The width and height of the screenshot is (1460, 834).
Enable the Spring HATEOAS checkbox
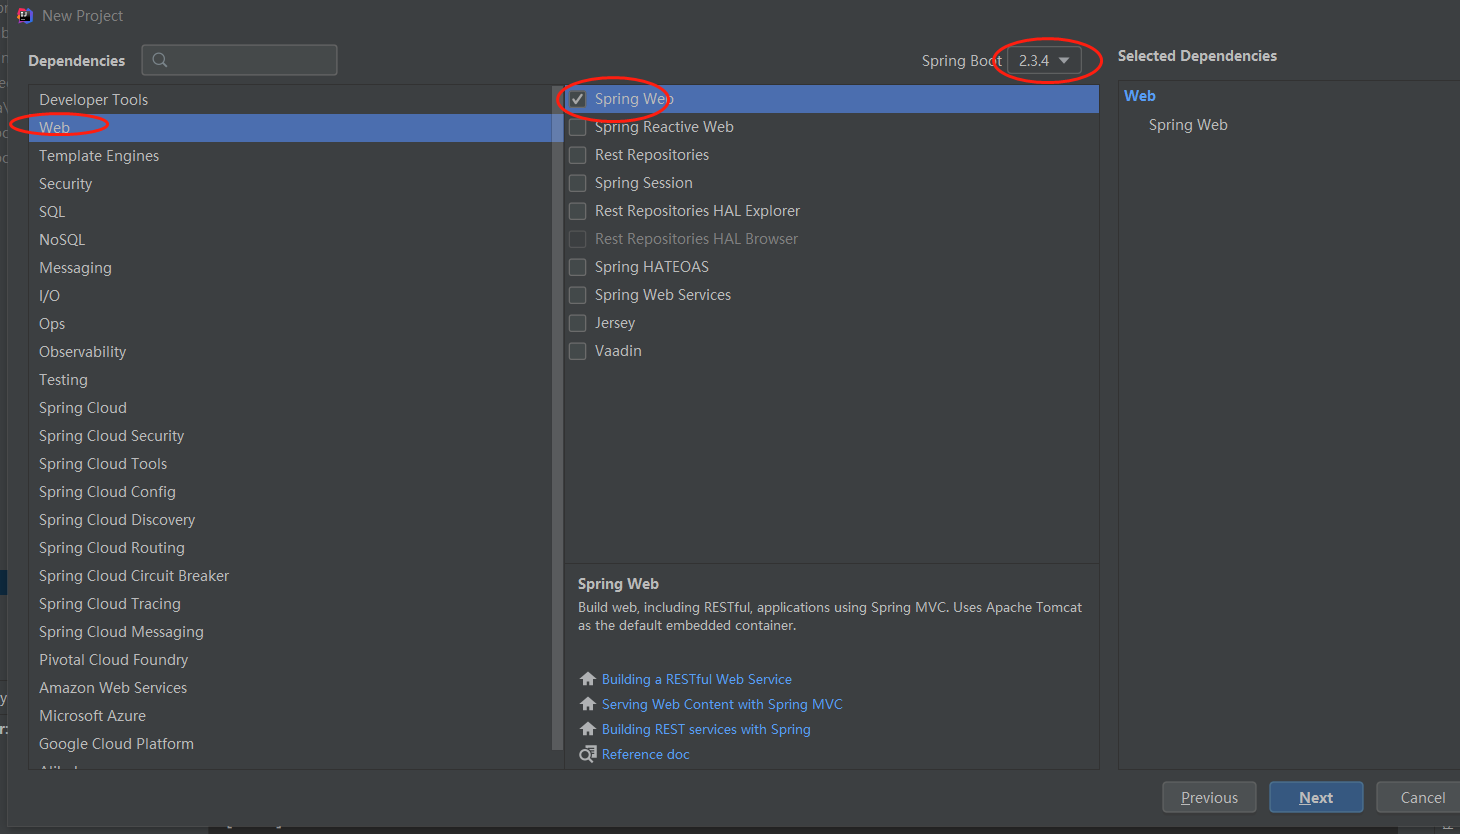[x=578, y=267]
